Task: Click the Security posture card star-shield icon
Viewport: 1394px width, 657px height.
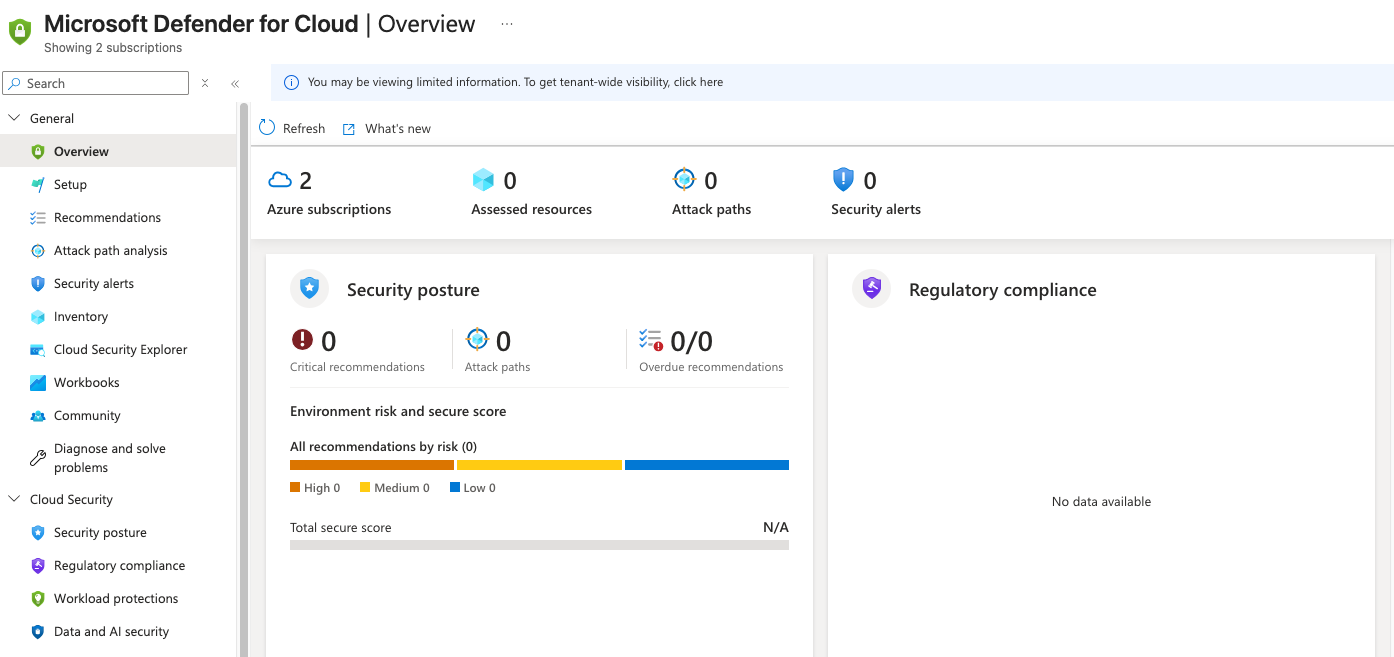Action: (x=310, y=289)
